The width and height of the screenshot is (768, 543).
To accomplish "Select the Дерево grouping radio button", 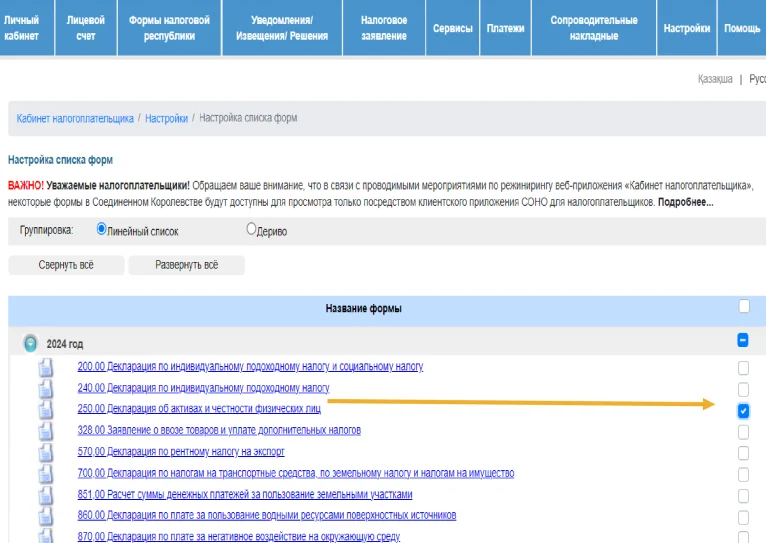I will coord(251,229).
